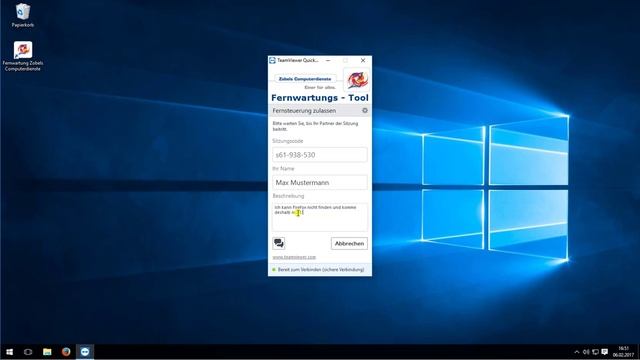Image resolution: width=640 pixels, height=360 pixels.
Task: Open Papierkorb desktop icon
Action: tap(23, 16)
